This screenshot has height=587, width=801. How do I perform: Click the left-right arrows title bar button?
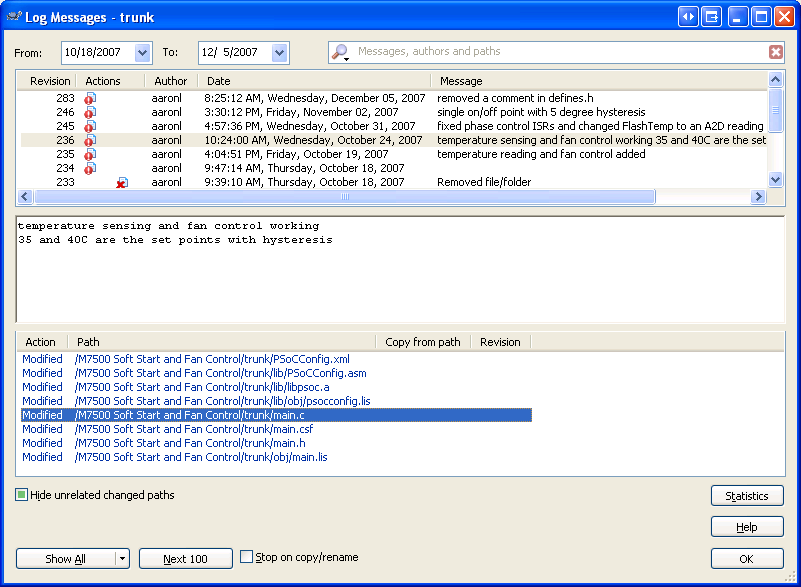click(688, 17)
